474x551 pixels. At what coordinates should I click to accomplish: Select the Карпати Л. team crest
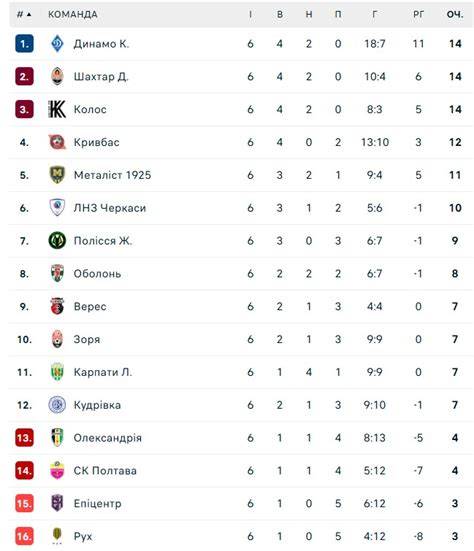coord(57,372)
